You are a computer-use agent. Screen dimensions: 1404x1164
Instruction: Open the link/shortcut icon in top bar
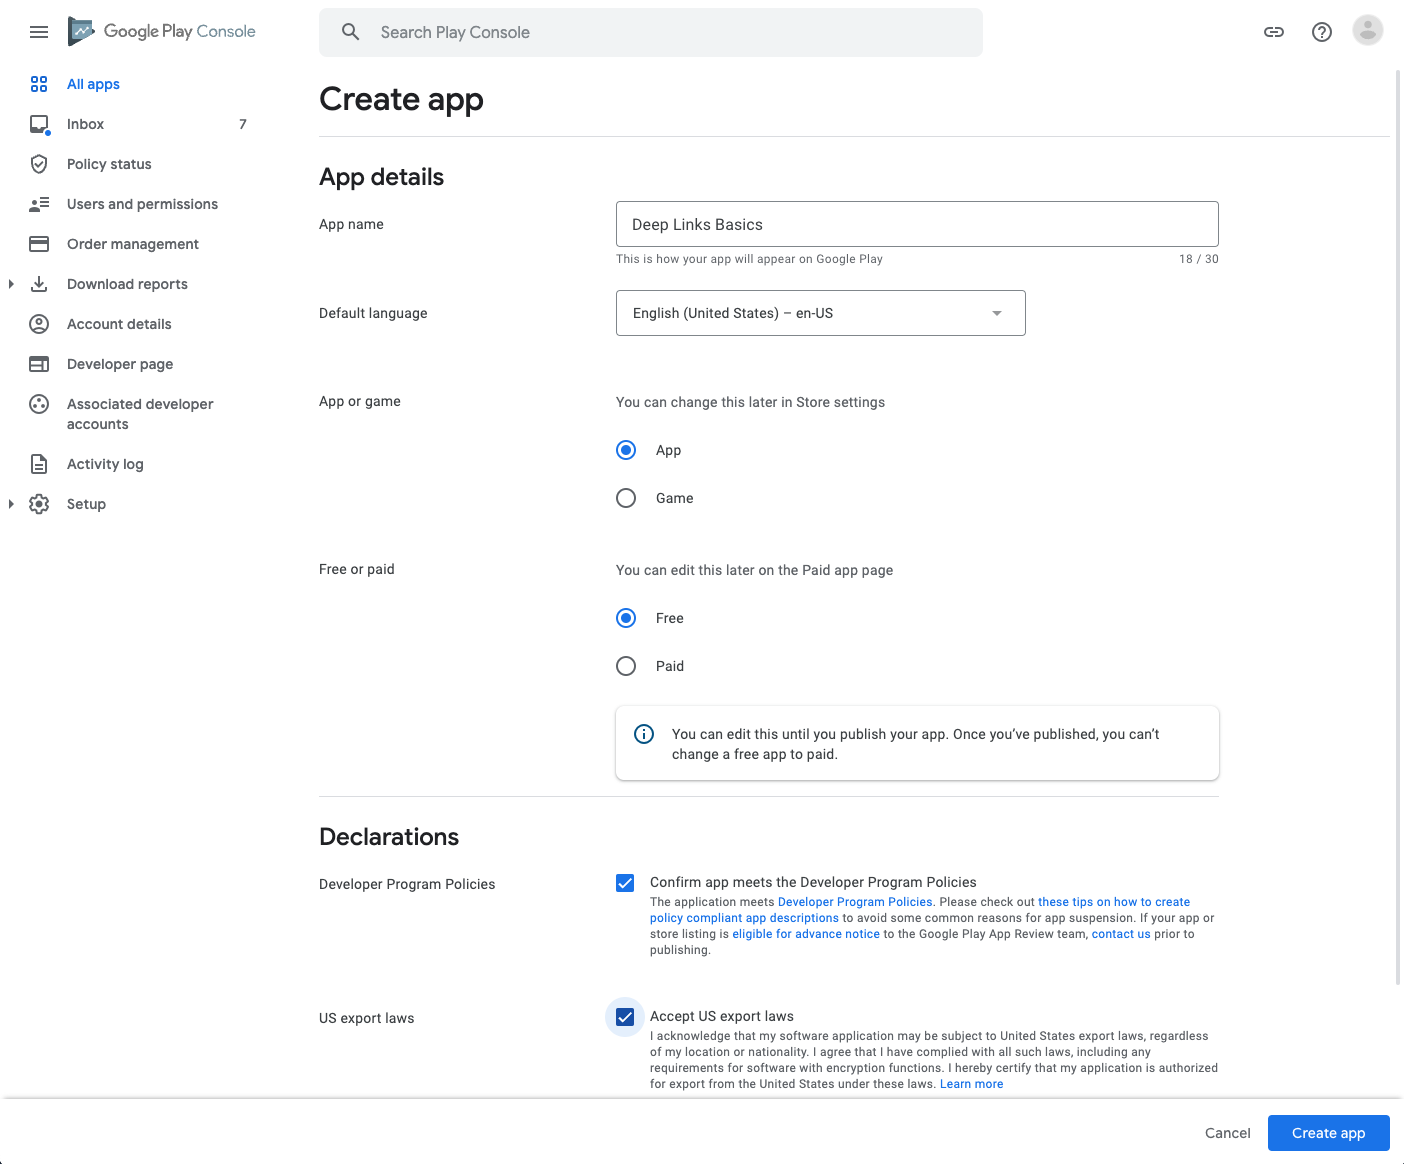click(1273, 32)
